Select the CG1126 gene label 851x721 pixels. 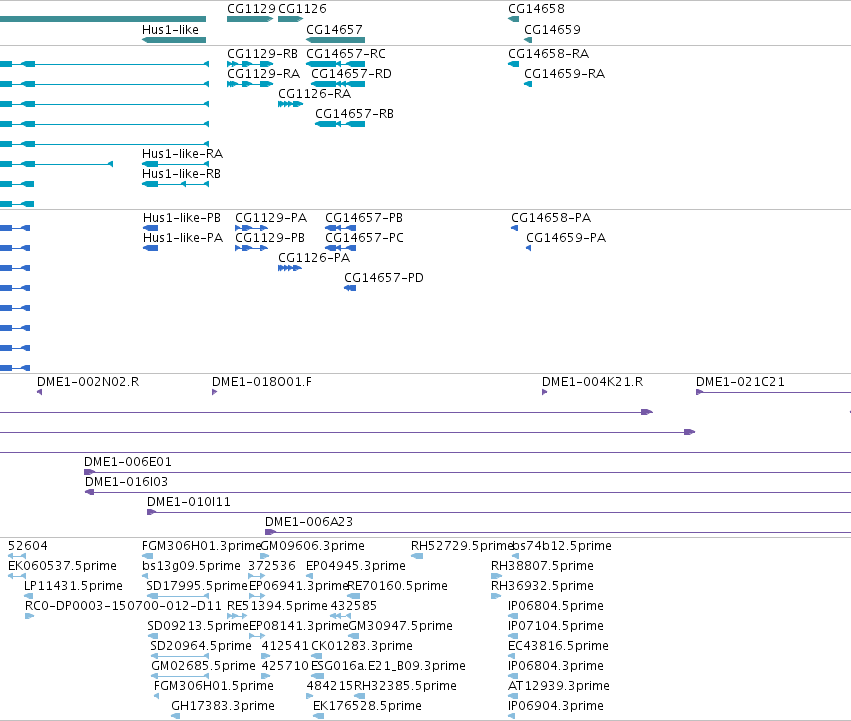(x=302, y=9)
